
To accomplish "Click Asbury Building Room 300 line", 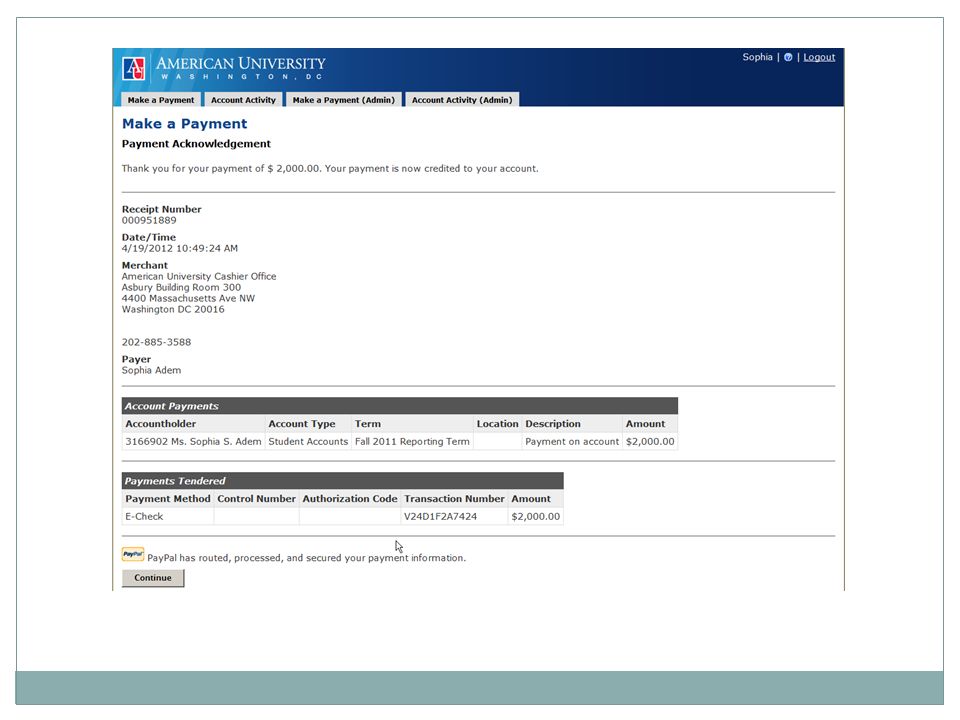I will pyautogui.click(x=181, y=288).
